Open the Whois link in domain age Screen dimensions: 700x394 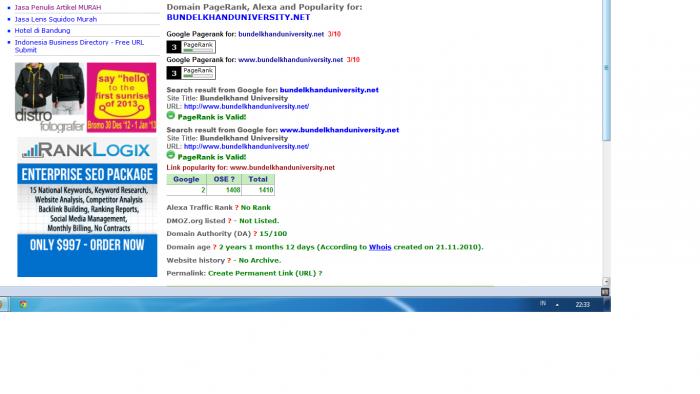click(380, 247)
